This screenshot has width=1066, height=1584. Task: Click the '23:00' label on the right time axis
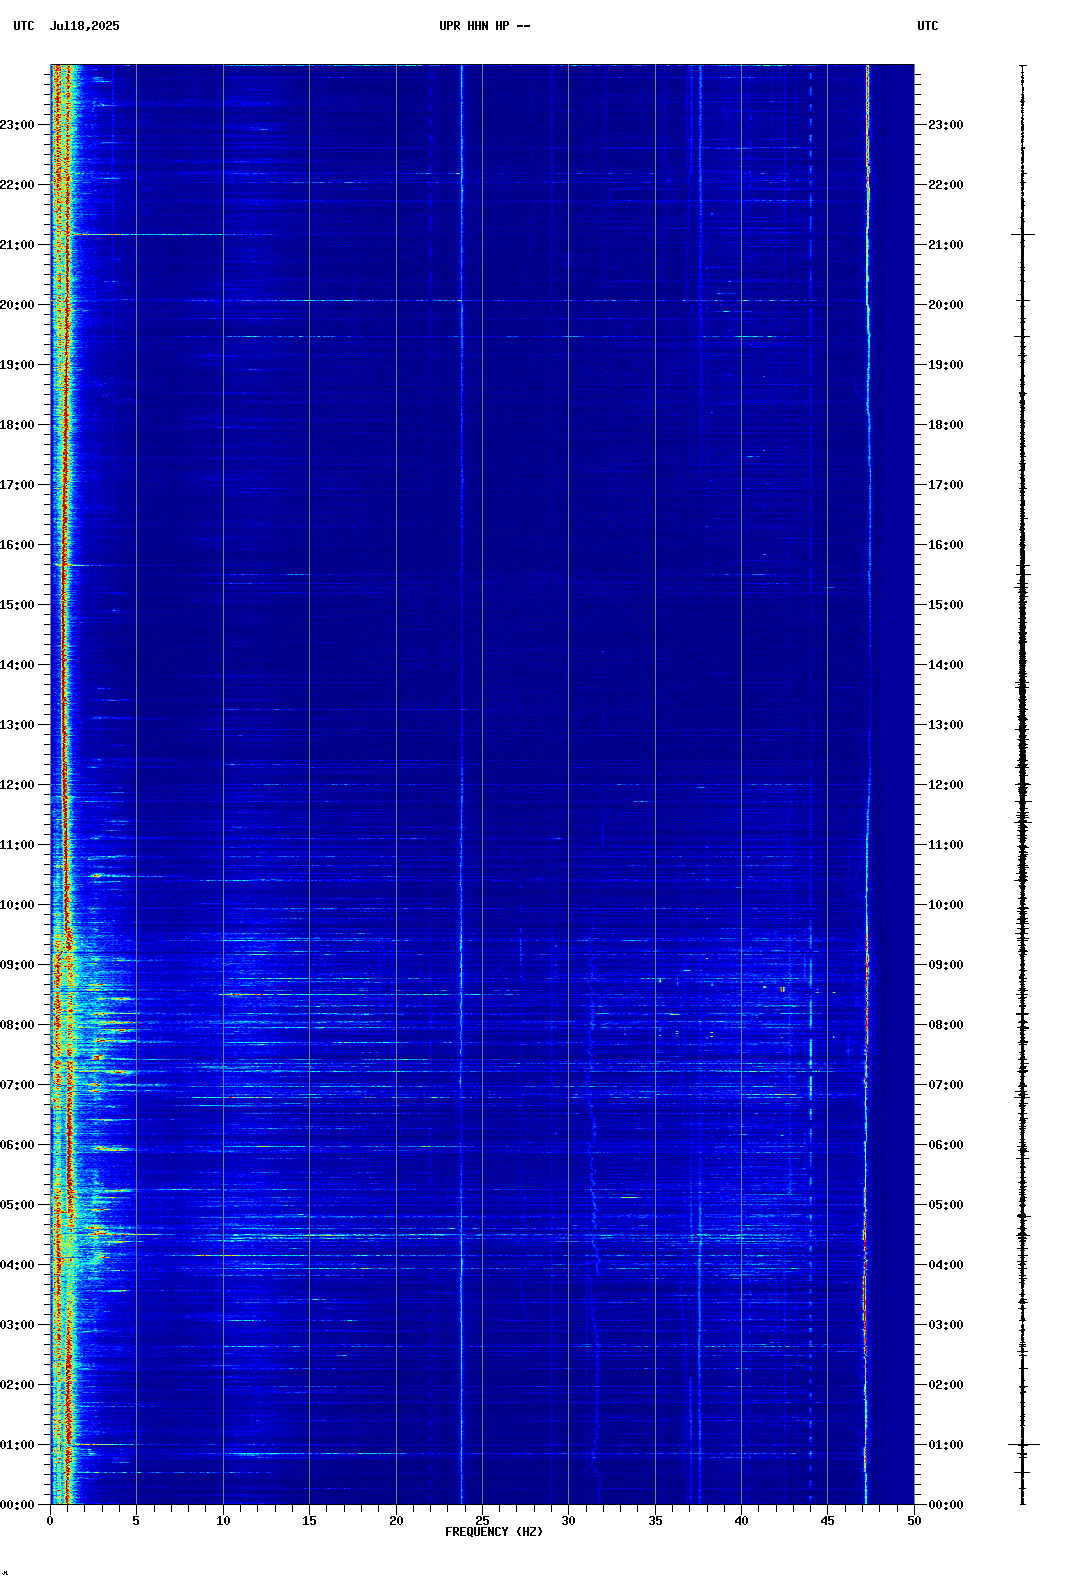946,125
